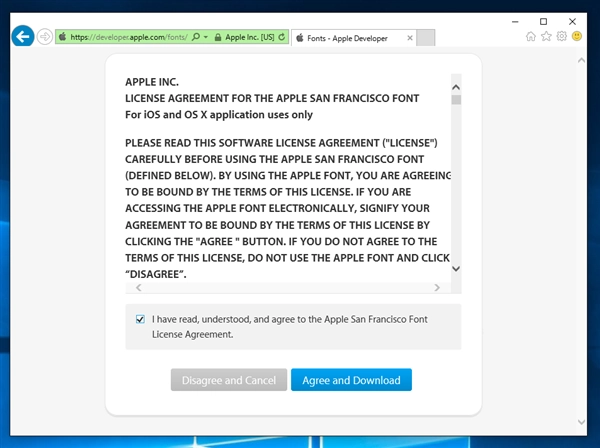Open the address bar dropdown arrow
Viewport: 600px width, 448px height.
tap(206, 37)
